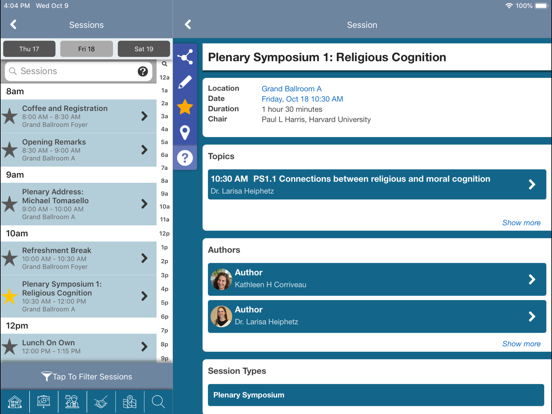The image size is (552, 414).
Task: Open the presentations icon in the bottom bar
Action: 44,402
